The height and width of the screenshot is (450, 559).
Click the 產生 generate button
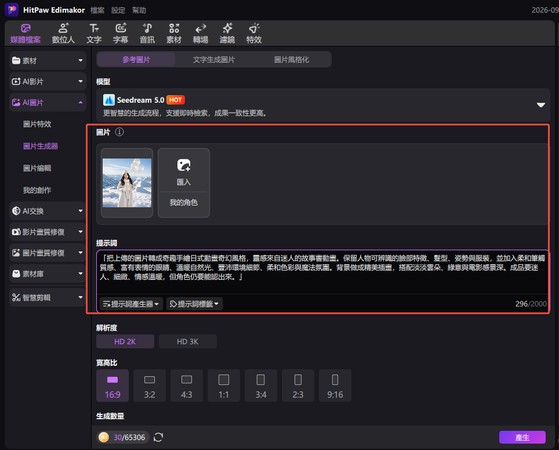522,437
